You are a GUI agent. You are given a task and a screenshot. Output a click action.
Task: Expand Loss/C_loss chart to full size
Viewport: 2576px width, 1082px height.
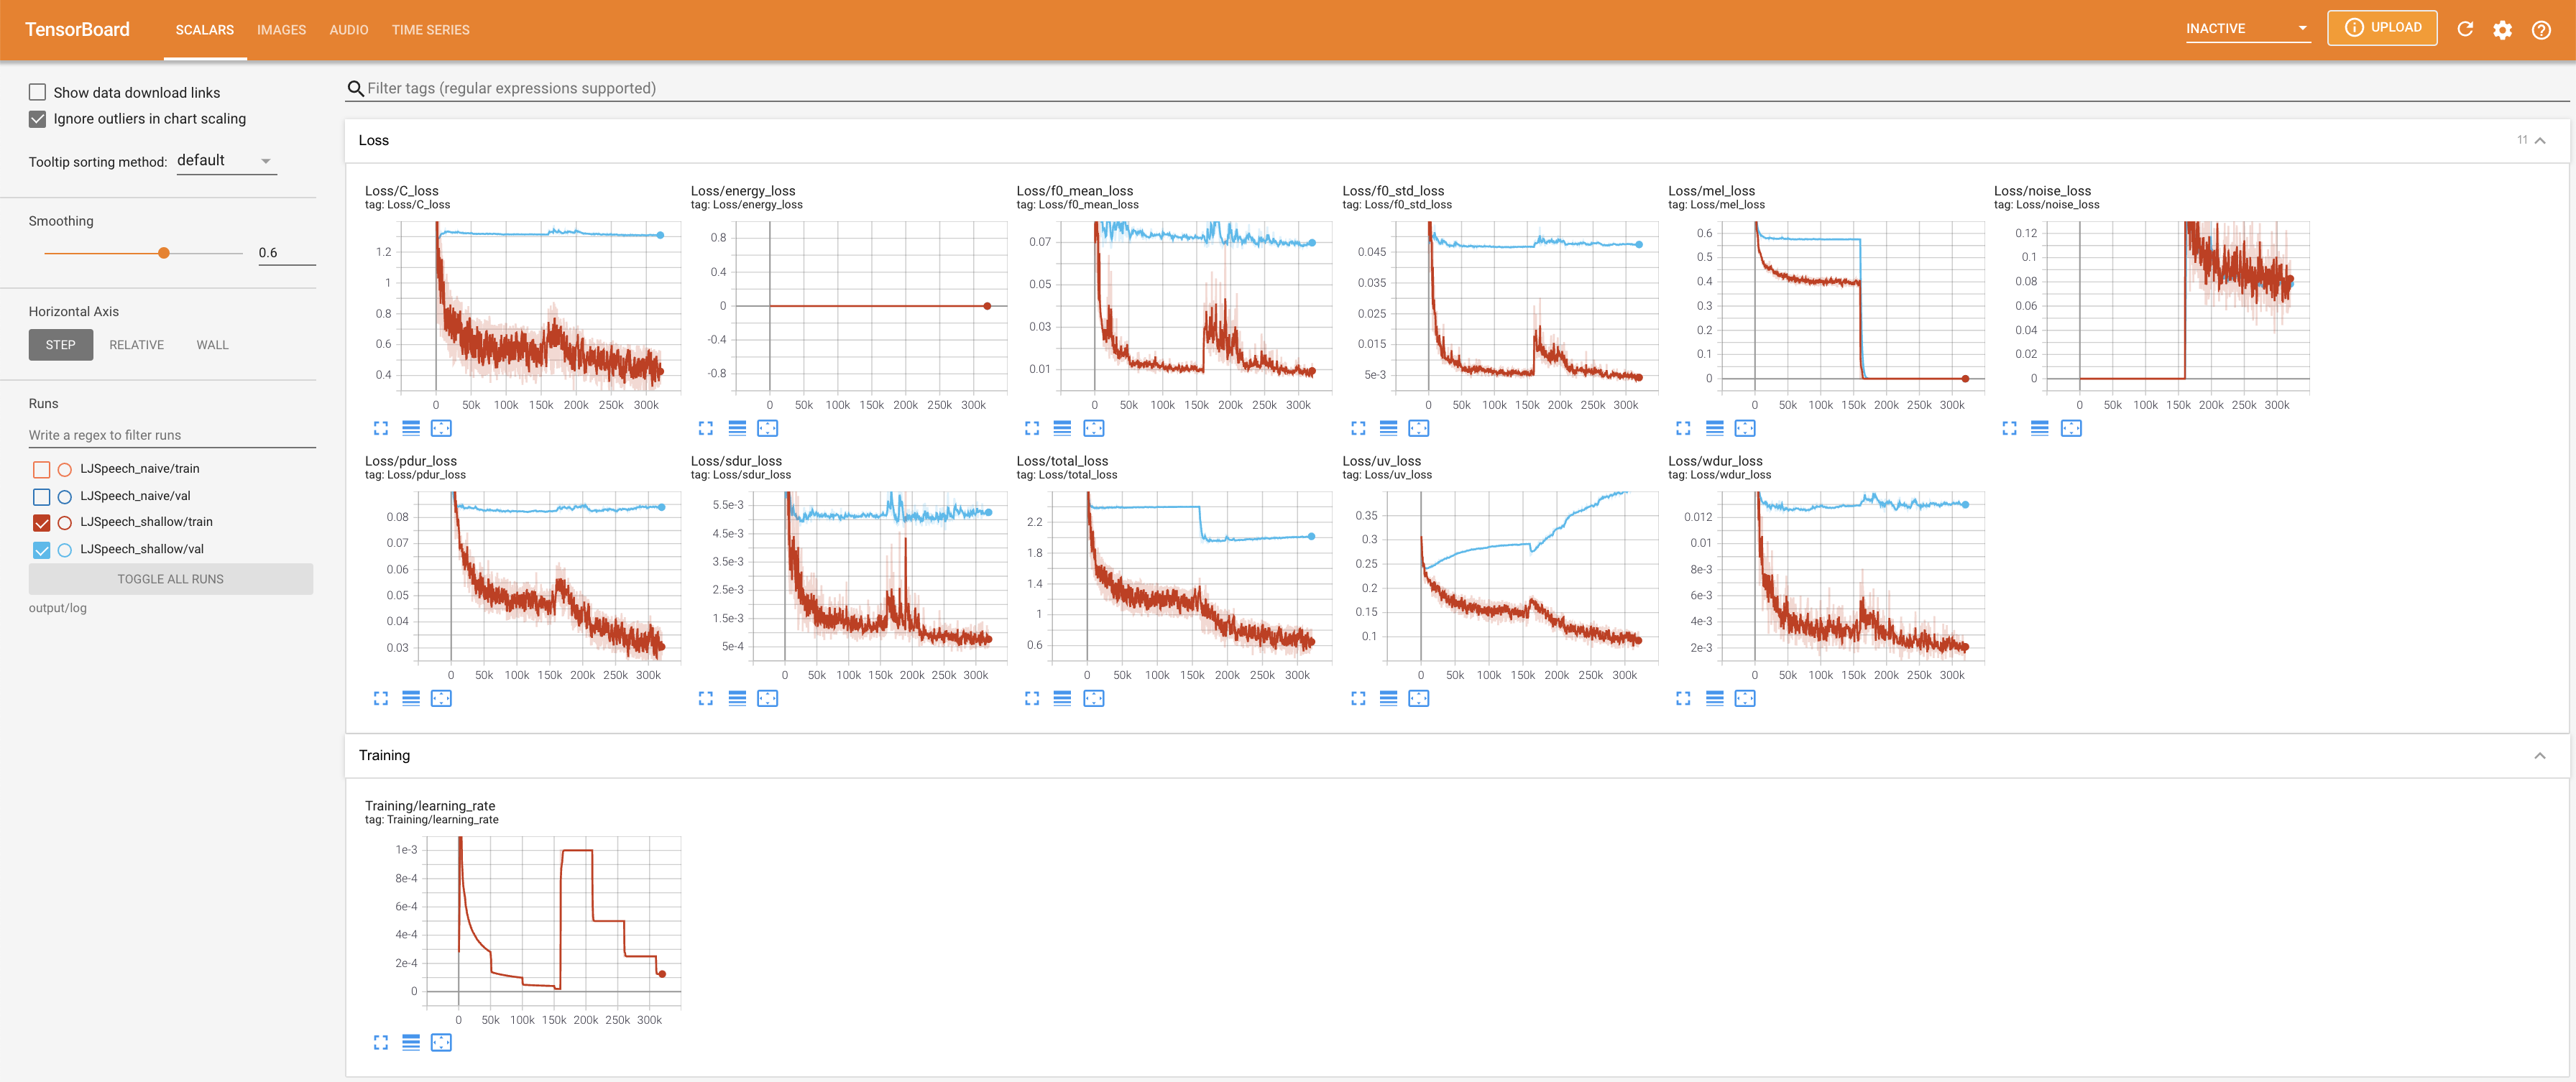click(x=380, y=428)
